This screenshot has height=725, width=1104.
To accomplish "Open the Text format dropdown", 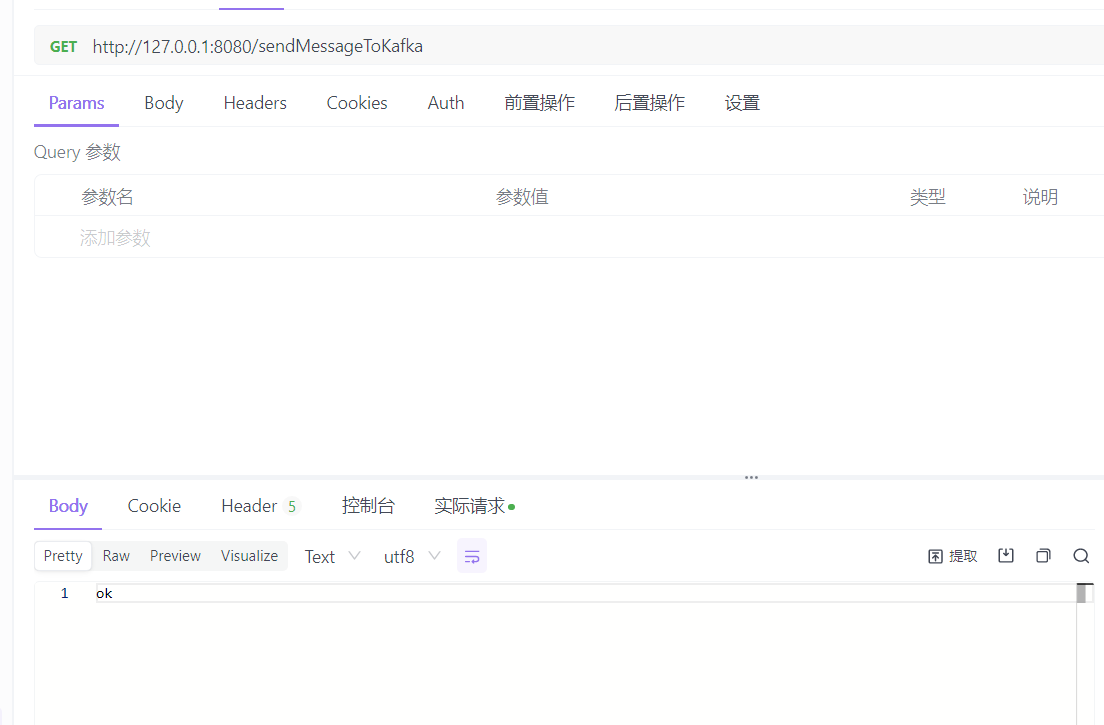I will click(x=332, y=557).
